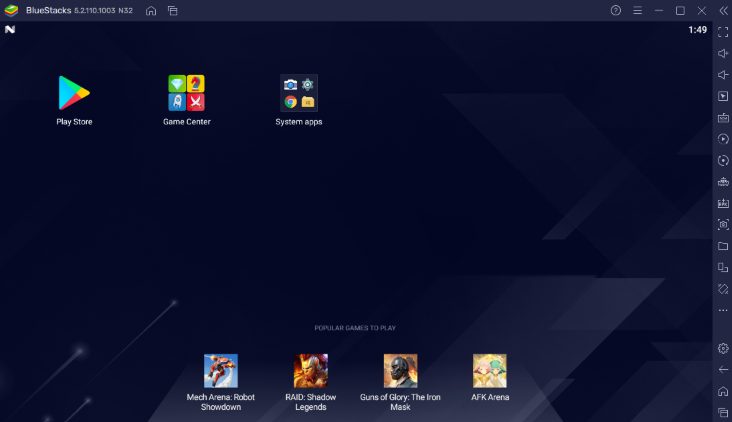The image size is (732, 422).
Task: Click the volume up icon
Action: pyautogui.click(x=723, y=53)
